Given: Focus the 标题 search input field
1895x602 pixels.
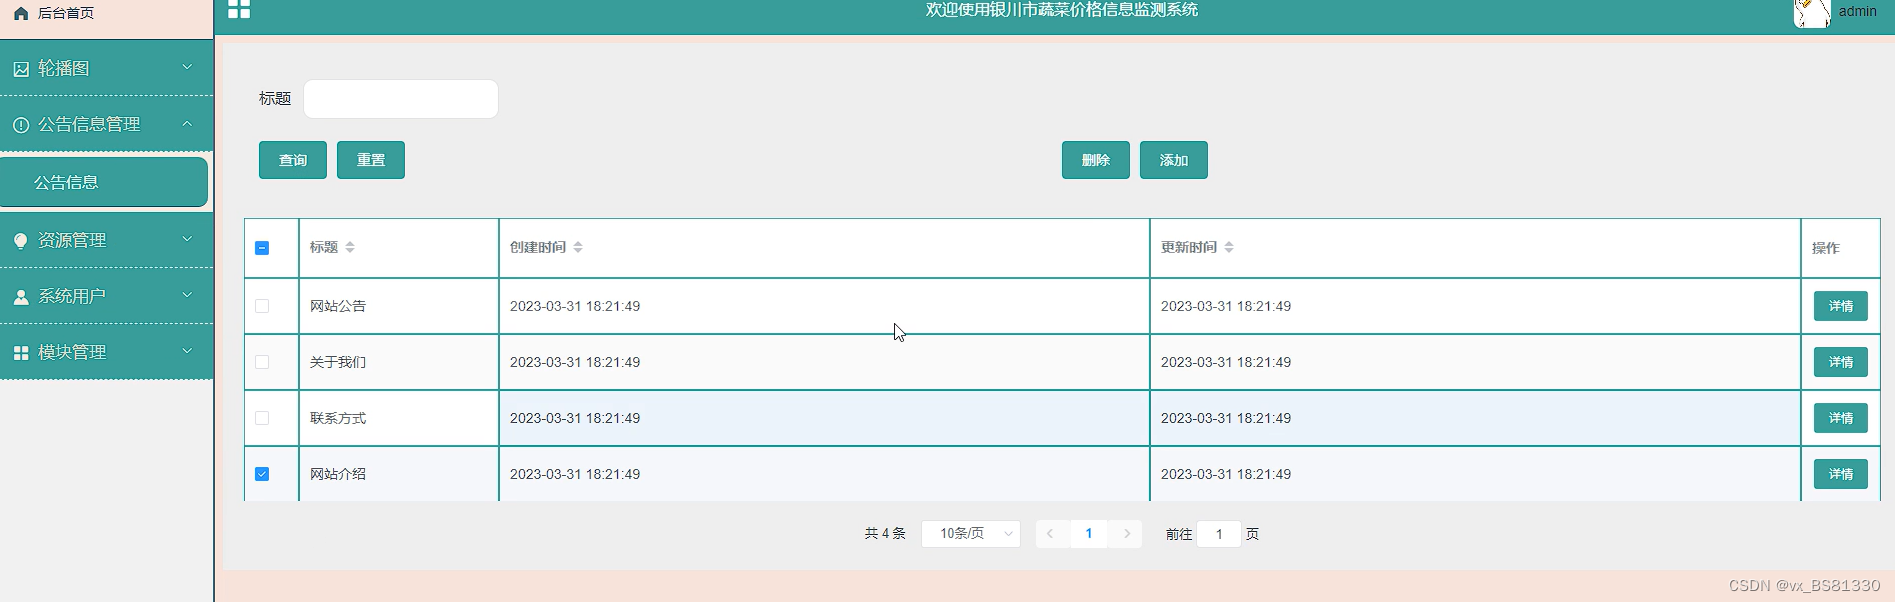Looking at the screenshot, I should pyautogui.click(x=401, y=99).
